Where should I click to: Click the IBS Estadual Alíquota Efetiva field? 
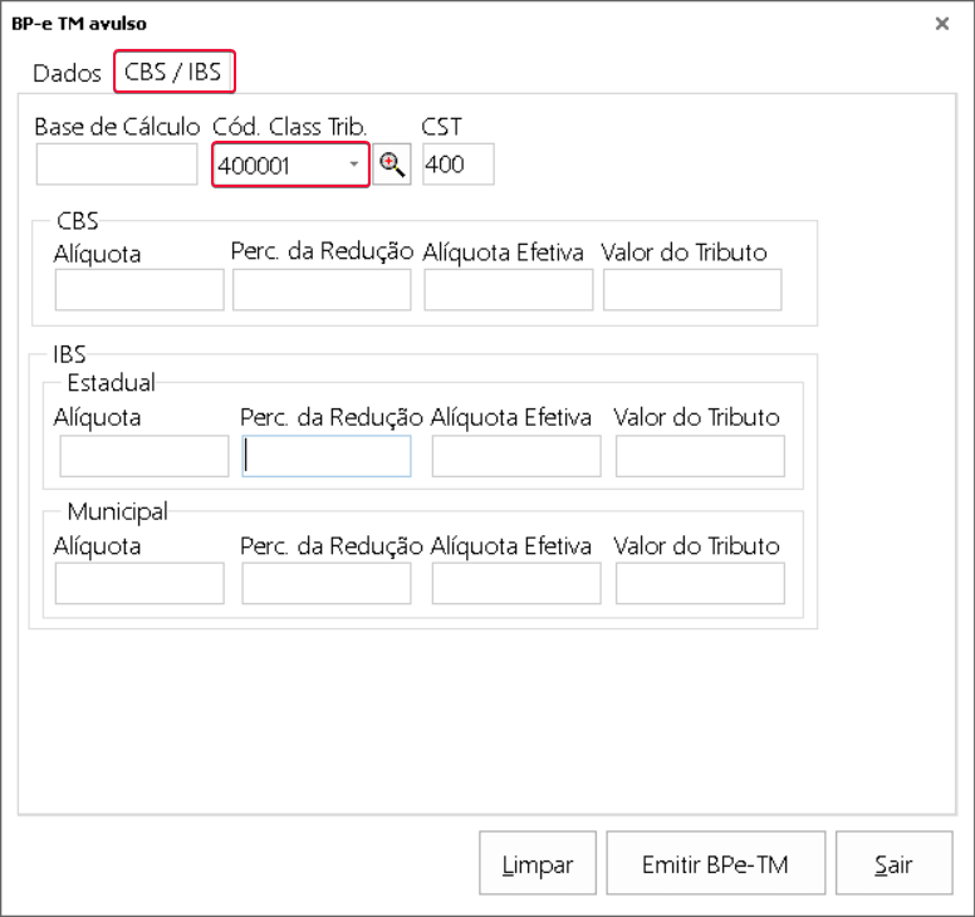click(517, 456)
